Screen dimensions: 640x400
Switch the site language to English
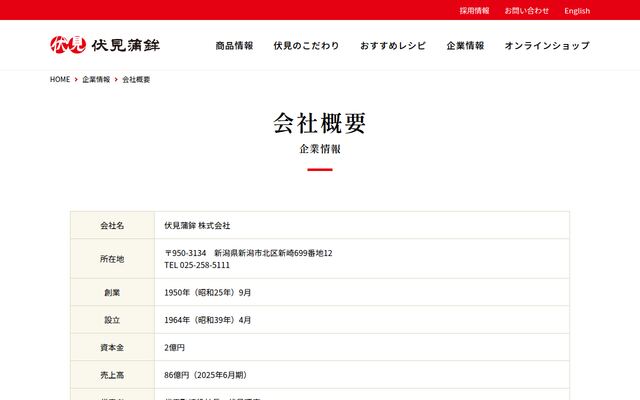(577, 11)
